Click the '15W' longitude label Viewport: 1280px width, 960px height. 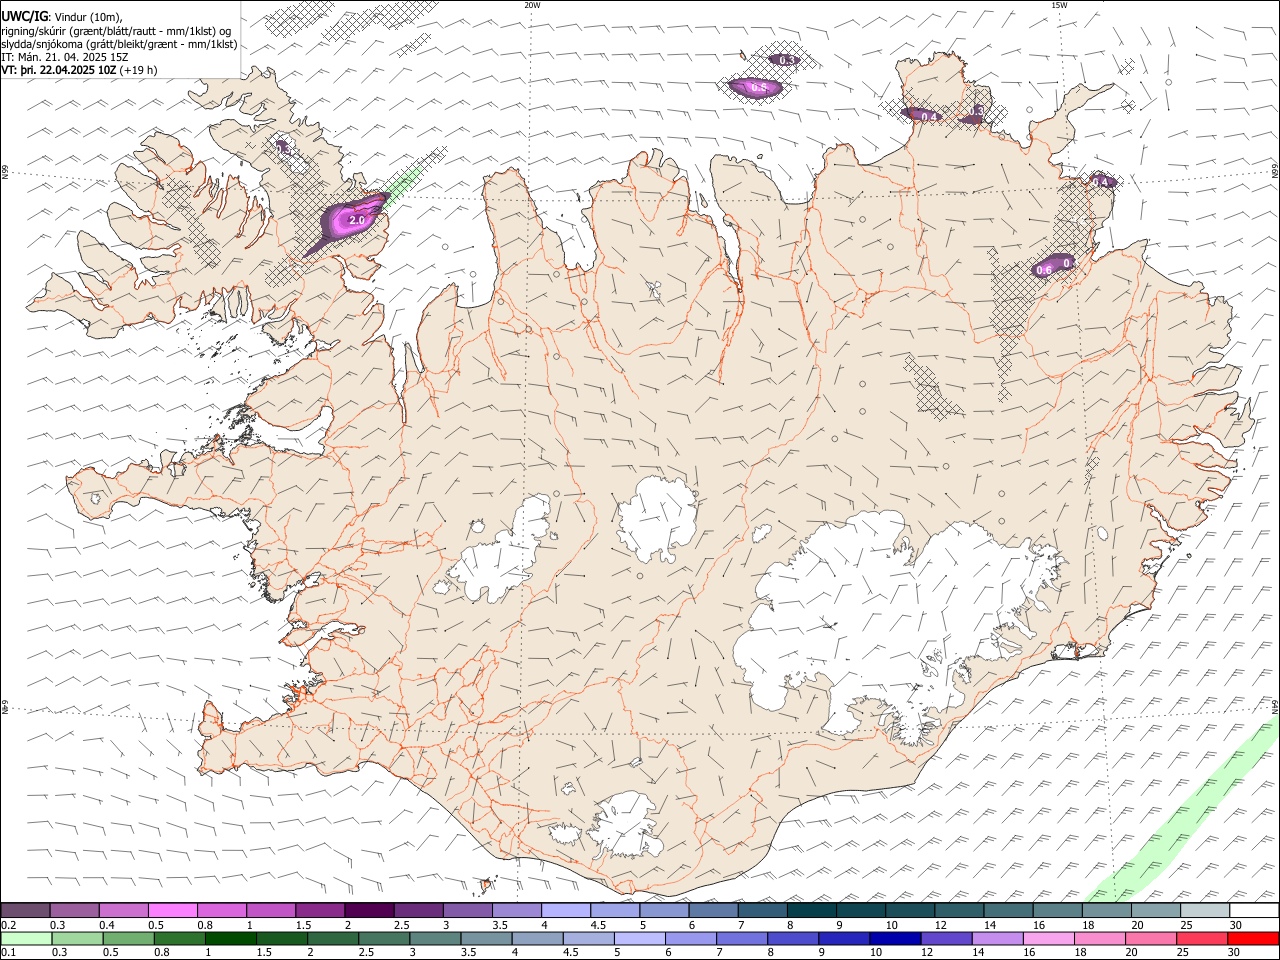click(1059, 5)
